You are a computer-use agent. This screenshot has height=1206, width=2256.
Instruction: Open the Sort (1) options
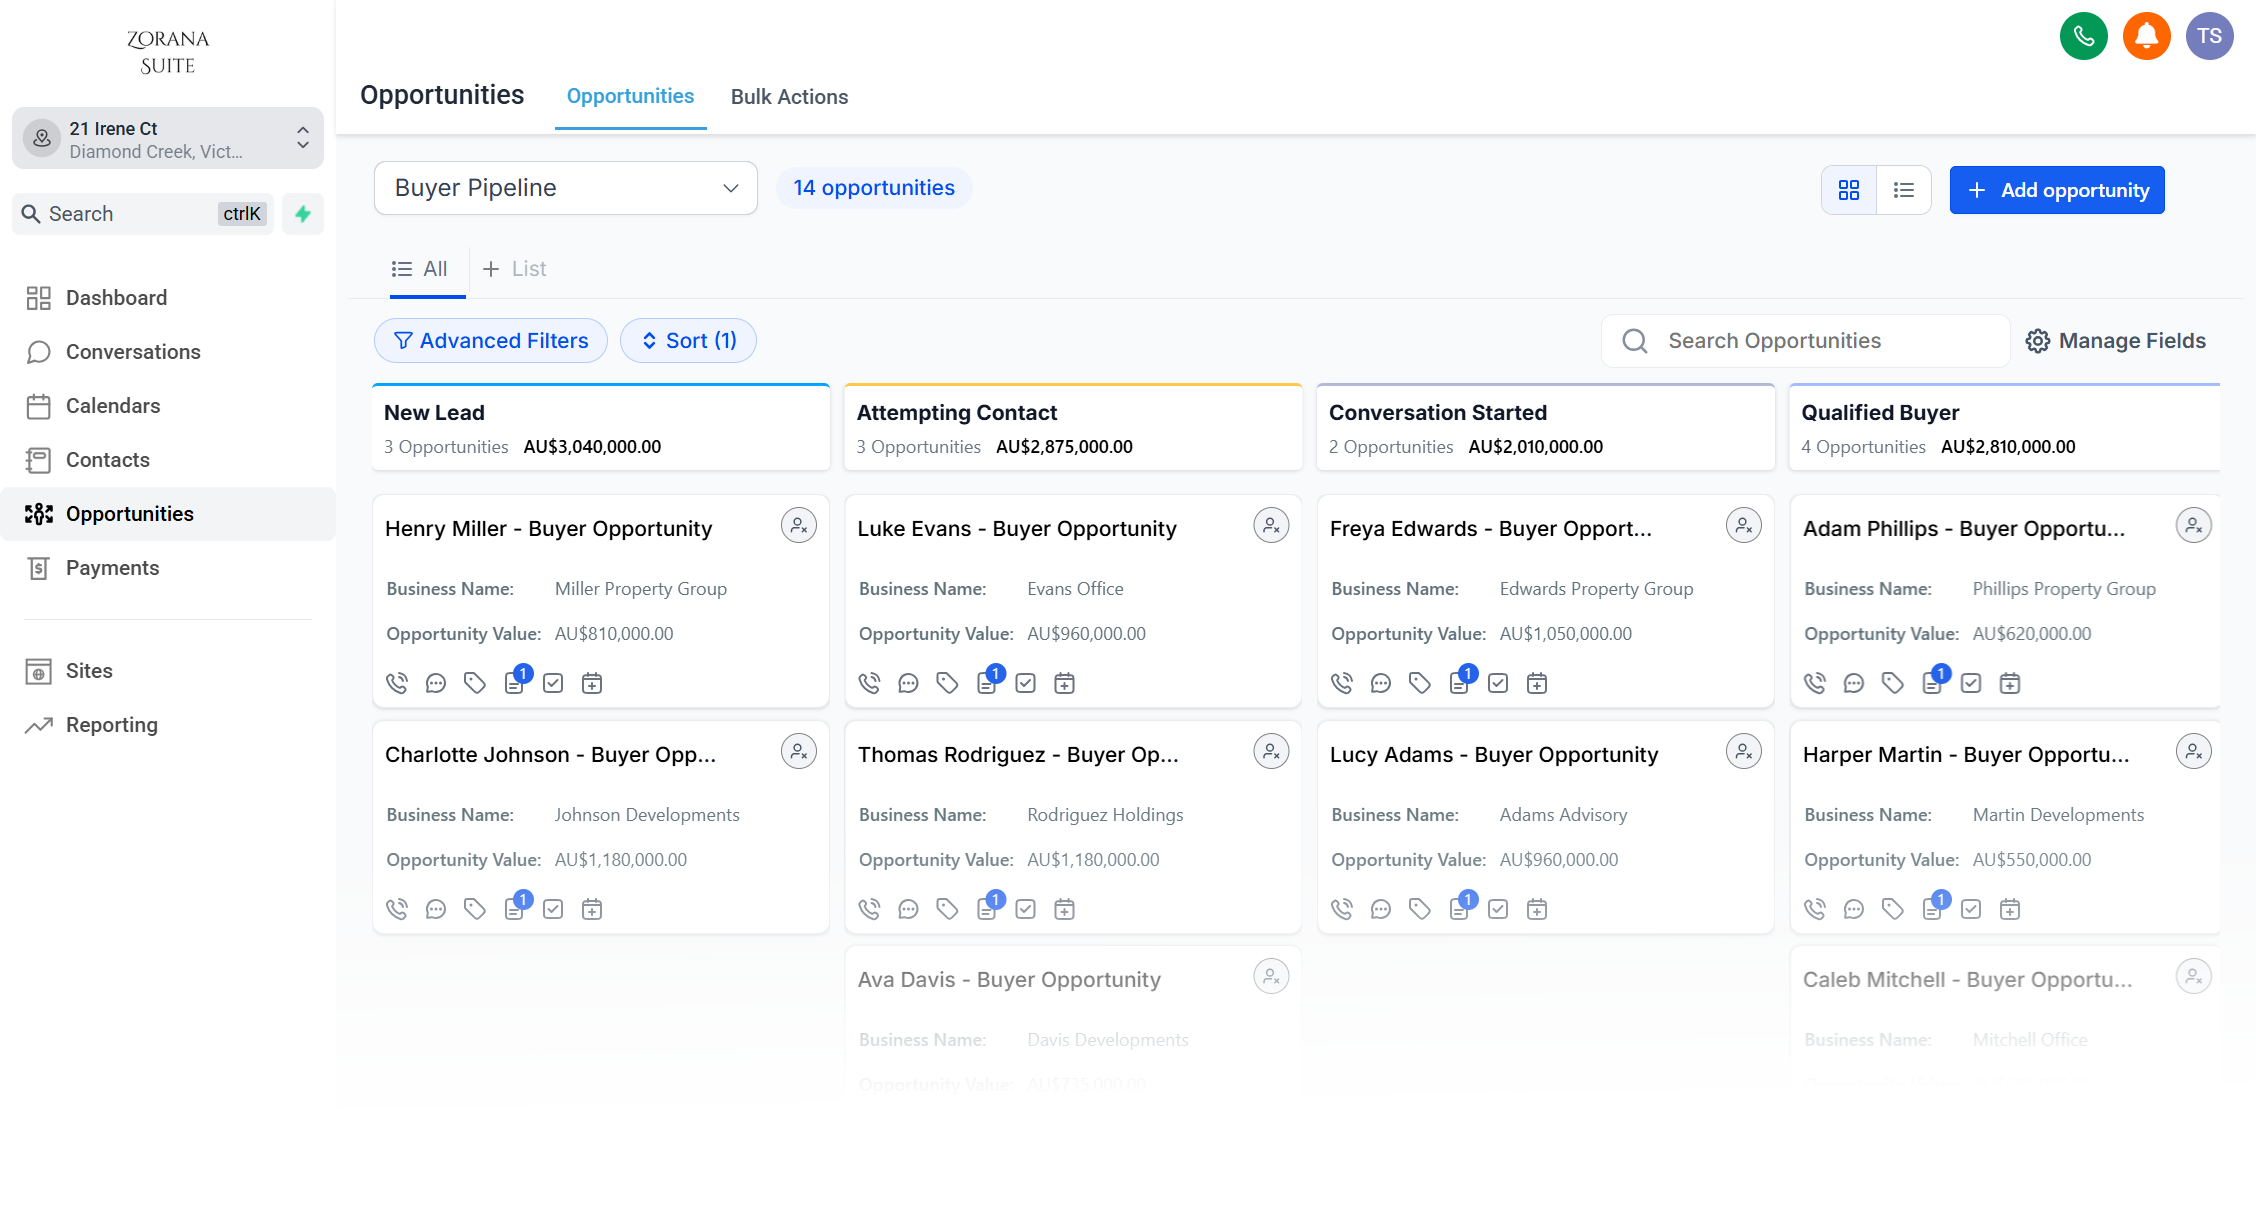[688, 341]
